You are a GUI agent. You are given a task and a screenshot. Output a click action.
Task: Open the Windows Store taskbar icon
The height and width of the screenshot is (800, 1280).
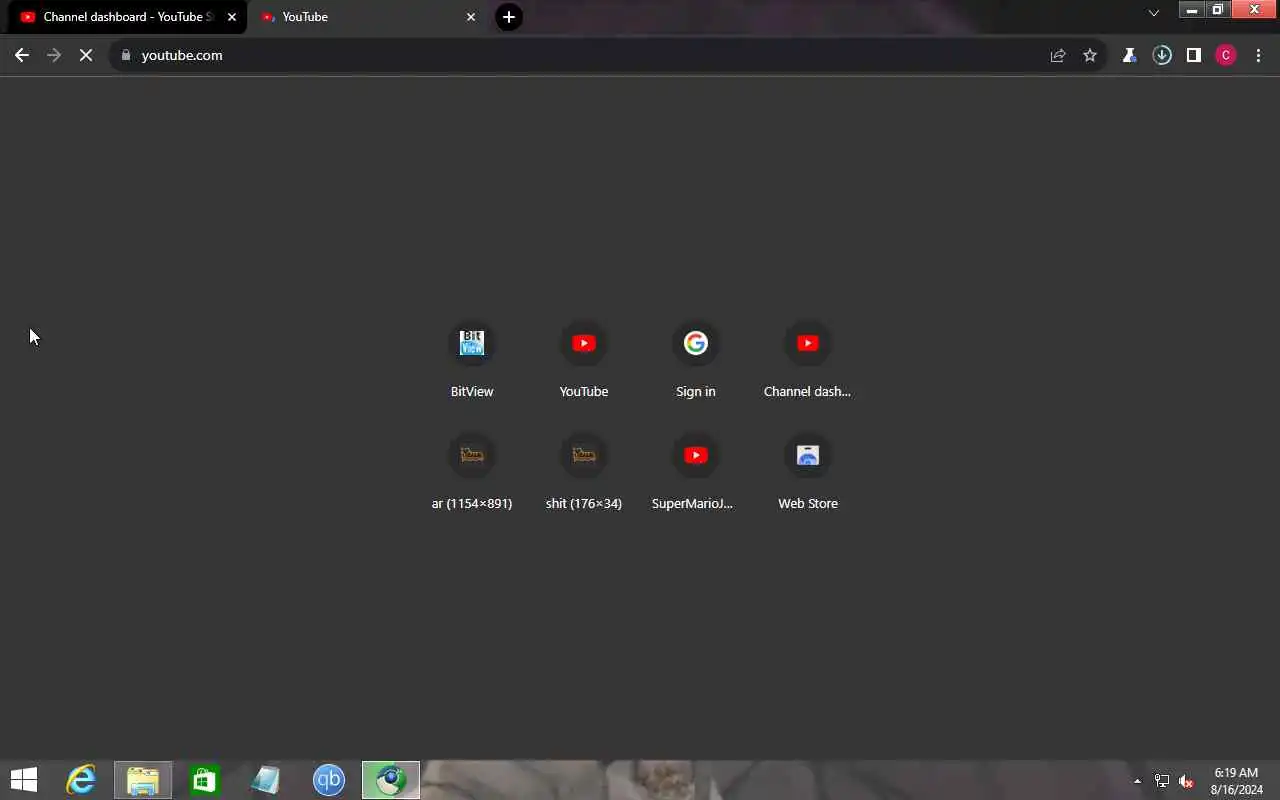pyautogui.click(x=205, y=780)
